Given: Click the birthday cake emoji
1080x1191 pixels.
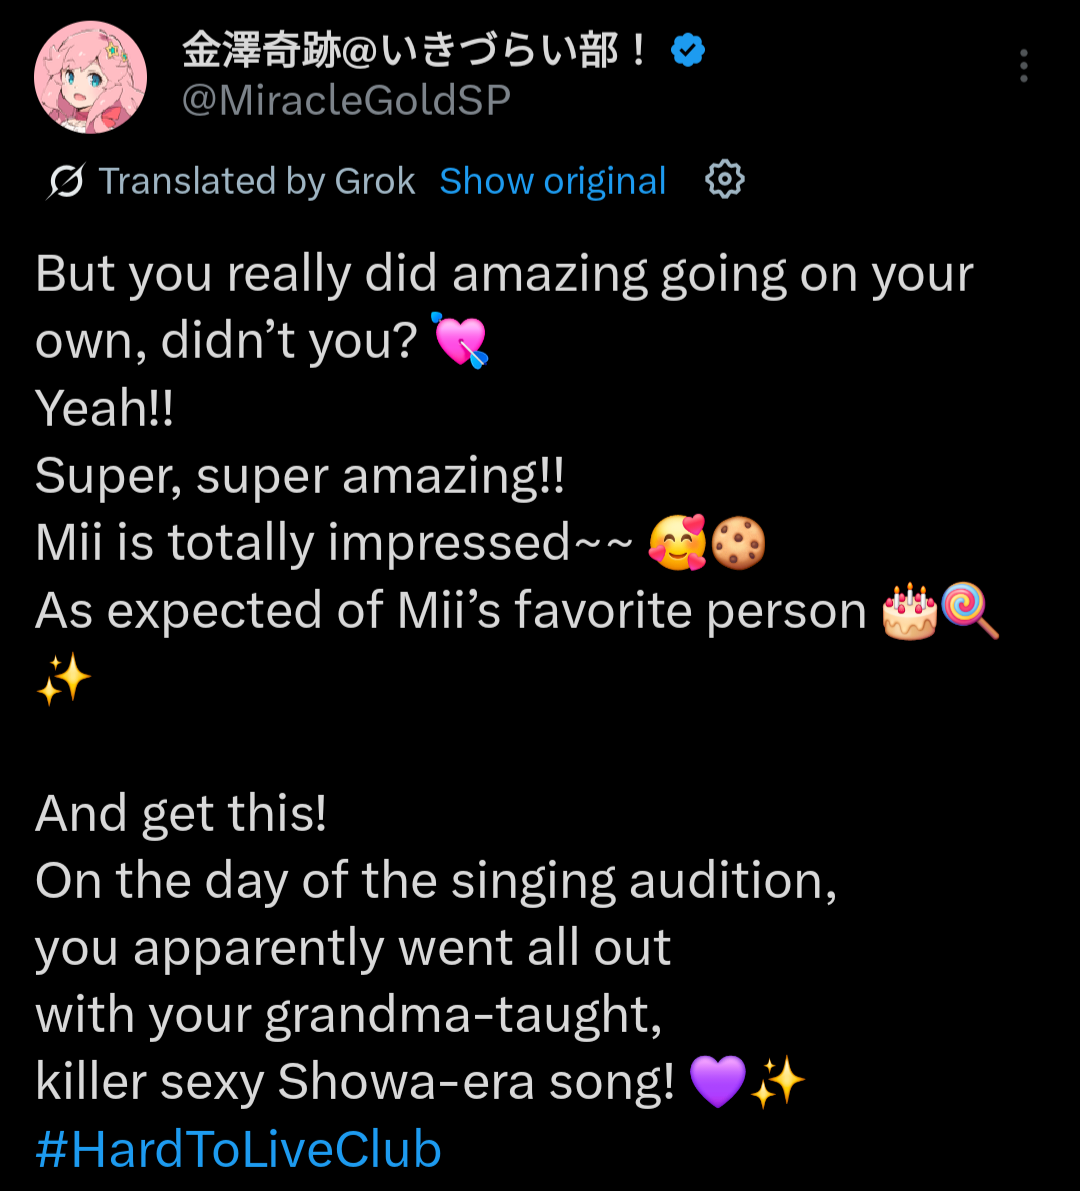Looking at the screenshot, I should tap(909, 611).
